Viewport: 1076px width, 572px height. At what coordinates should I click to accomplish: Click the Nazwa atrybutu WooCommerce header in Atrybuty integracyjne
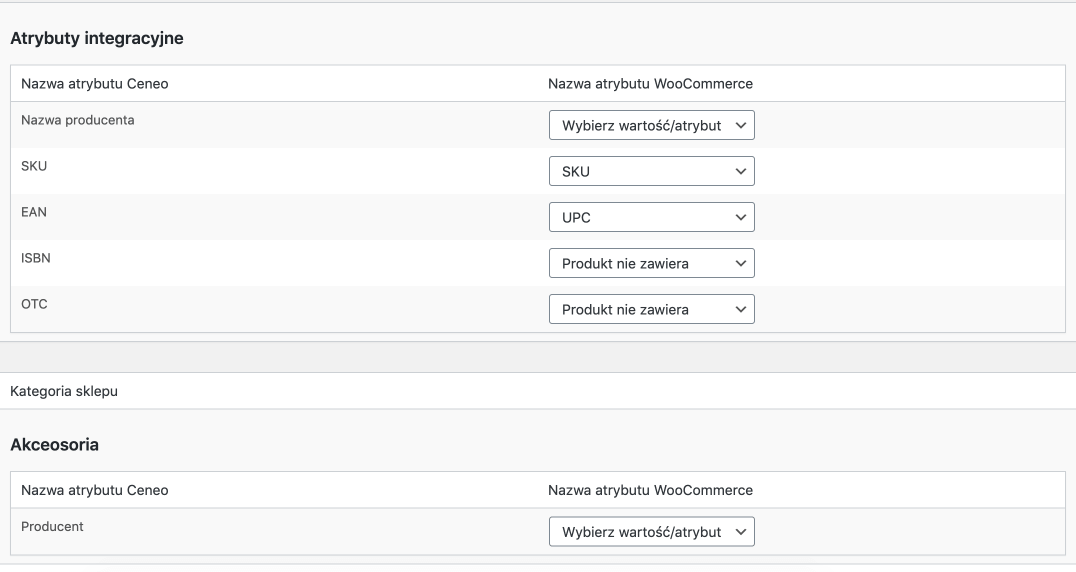(x=651, y=84)
